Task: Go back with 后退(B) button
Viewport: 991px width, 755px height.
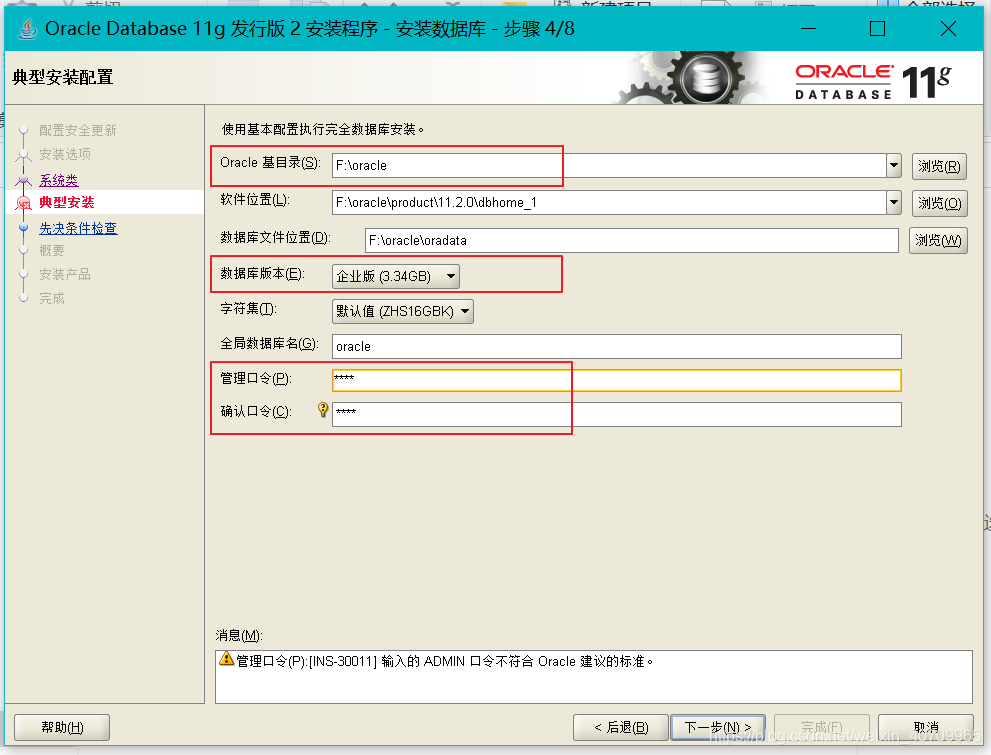Action: tap(621, 727)
